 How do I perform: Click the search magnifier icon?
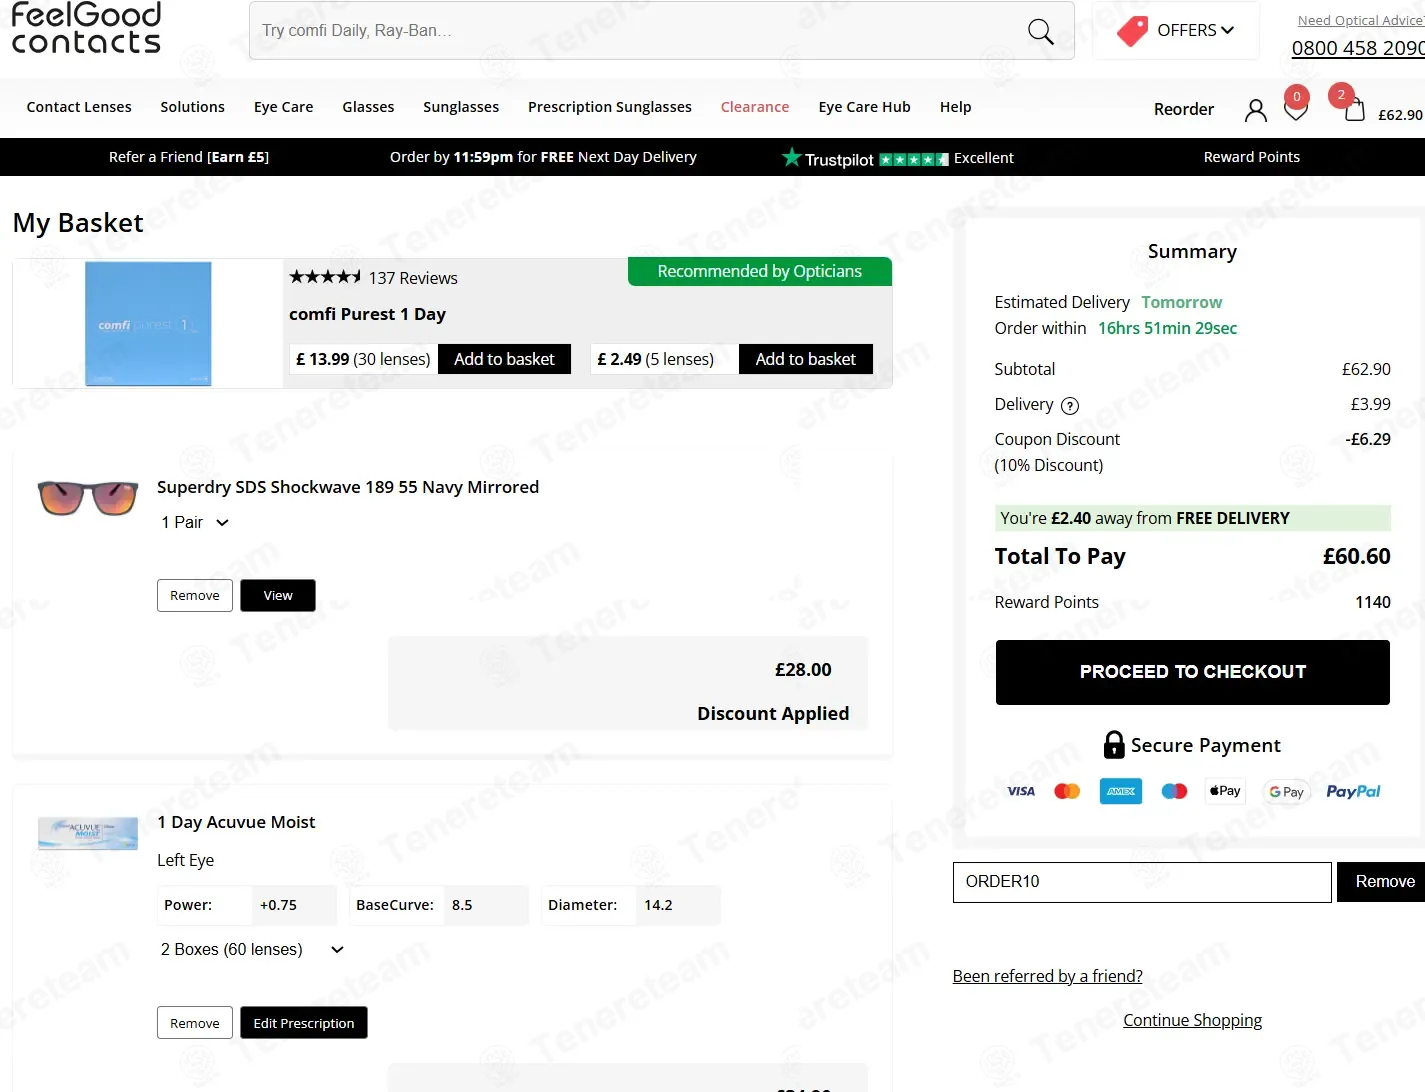point(1040,31)
